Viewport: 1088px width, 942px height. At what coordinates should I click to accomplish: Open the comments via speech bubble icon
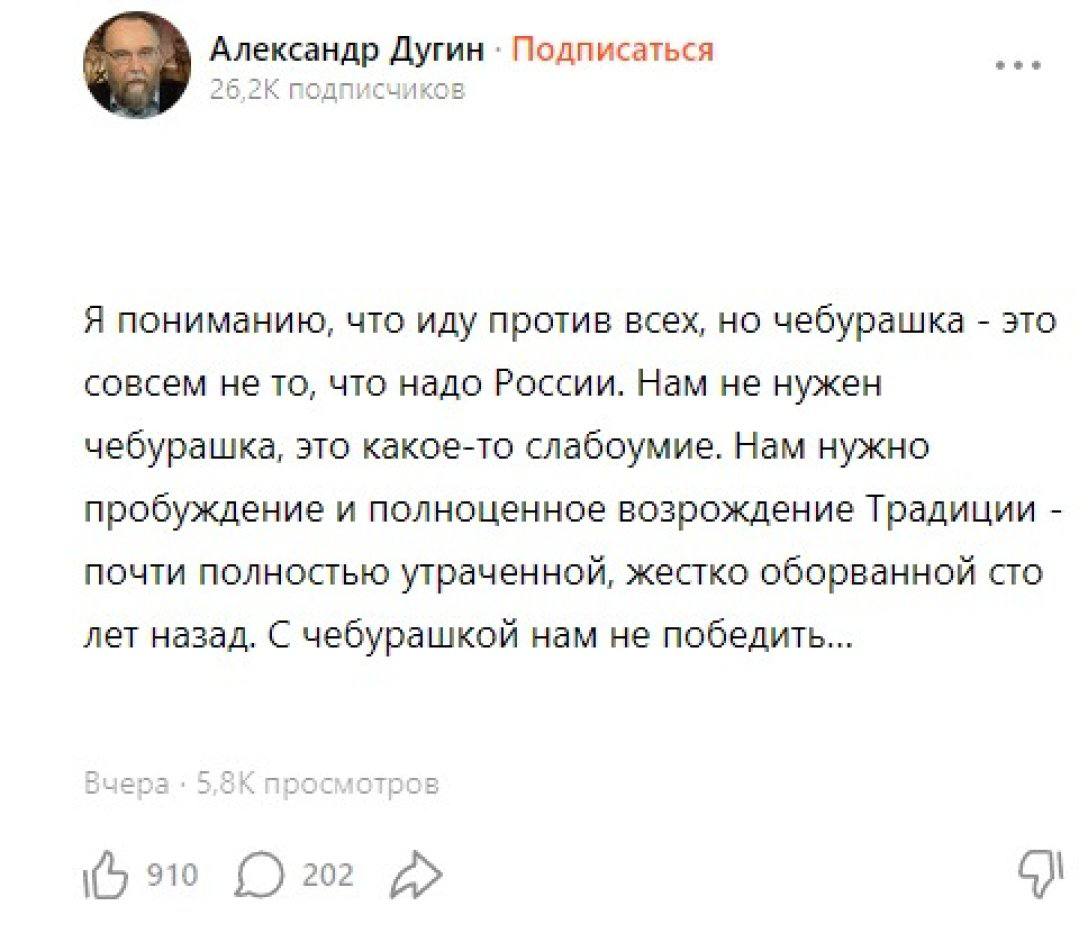[260, 873]
